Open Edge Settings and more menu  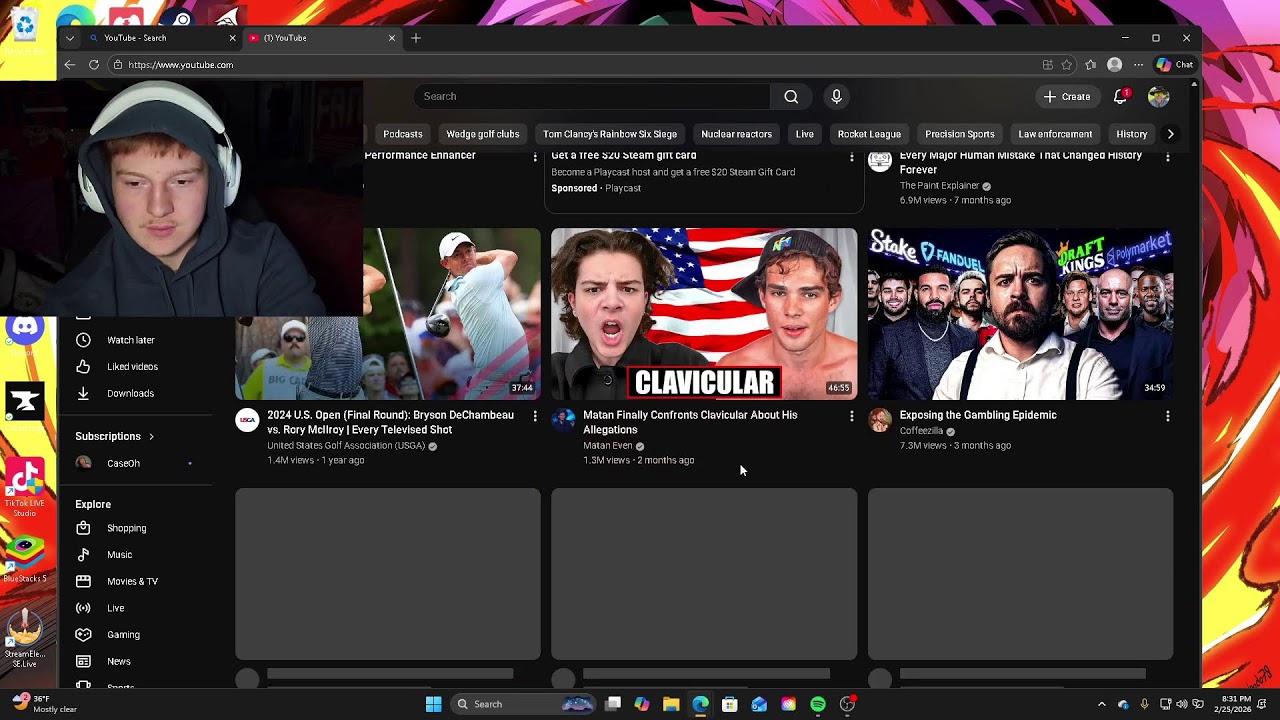(1138, 64)
